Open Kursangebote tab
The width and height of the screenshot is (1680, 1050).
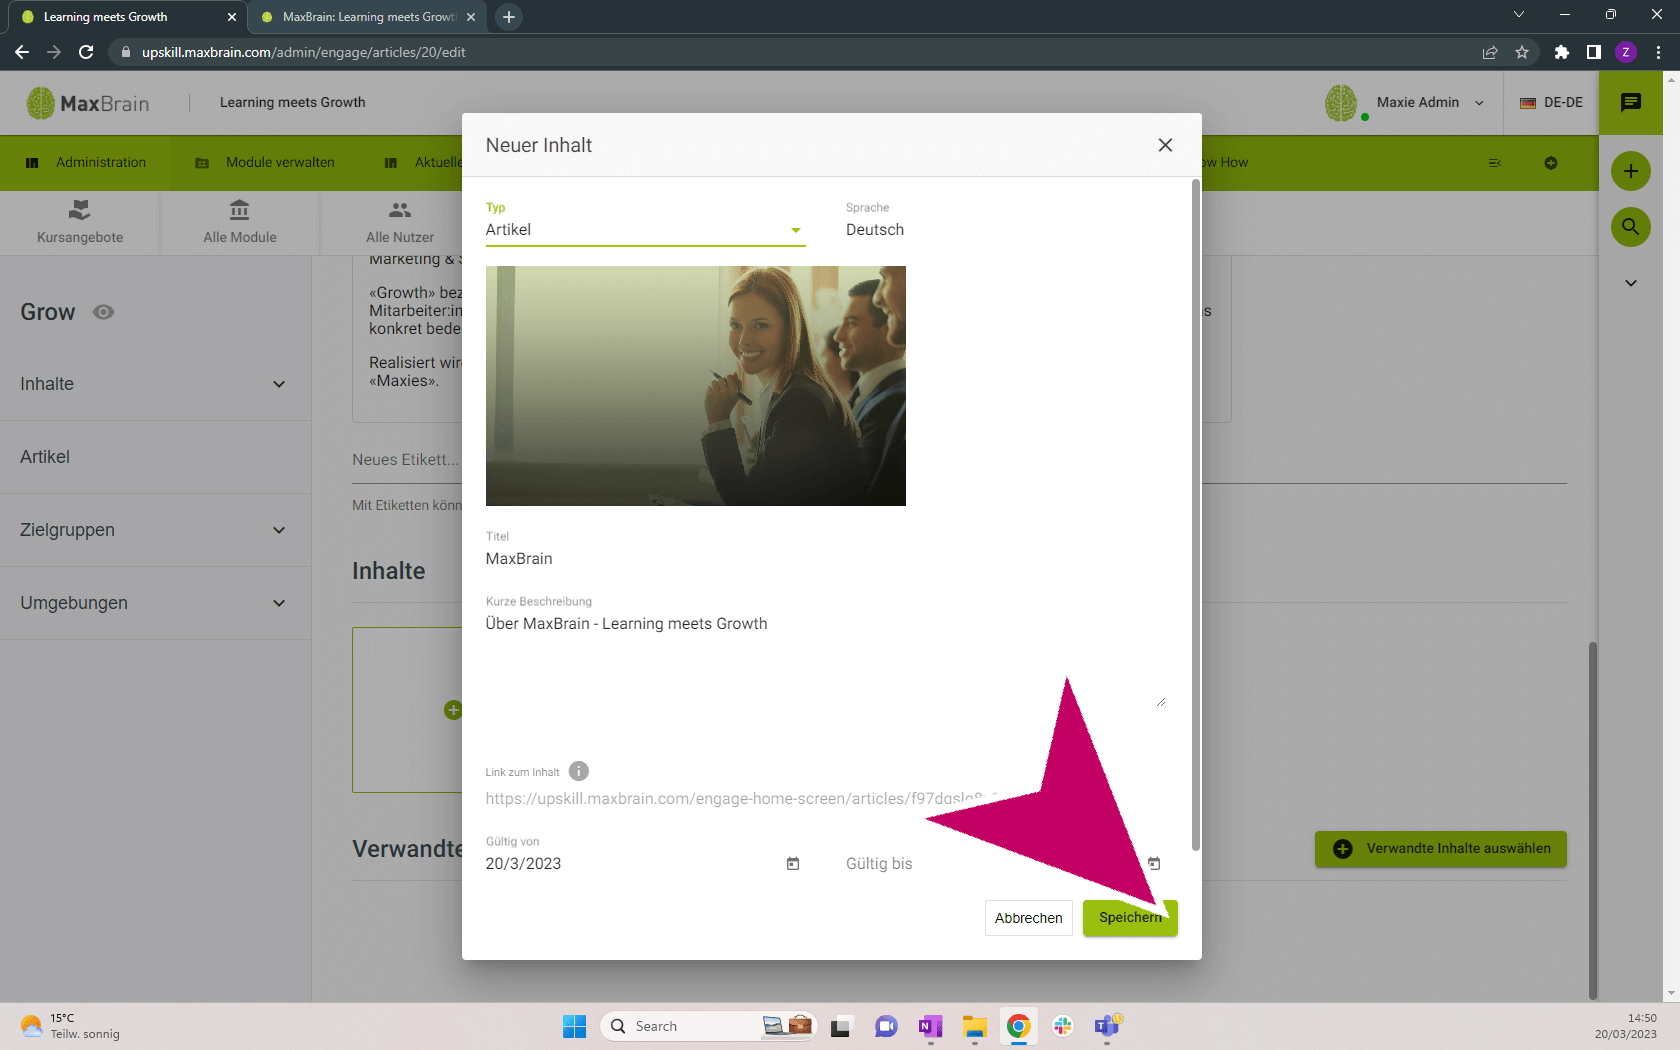click(x=80, y=222)
